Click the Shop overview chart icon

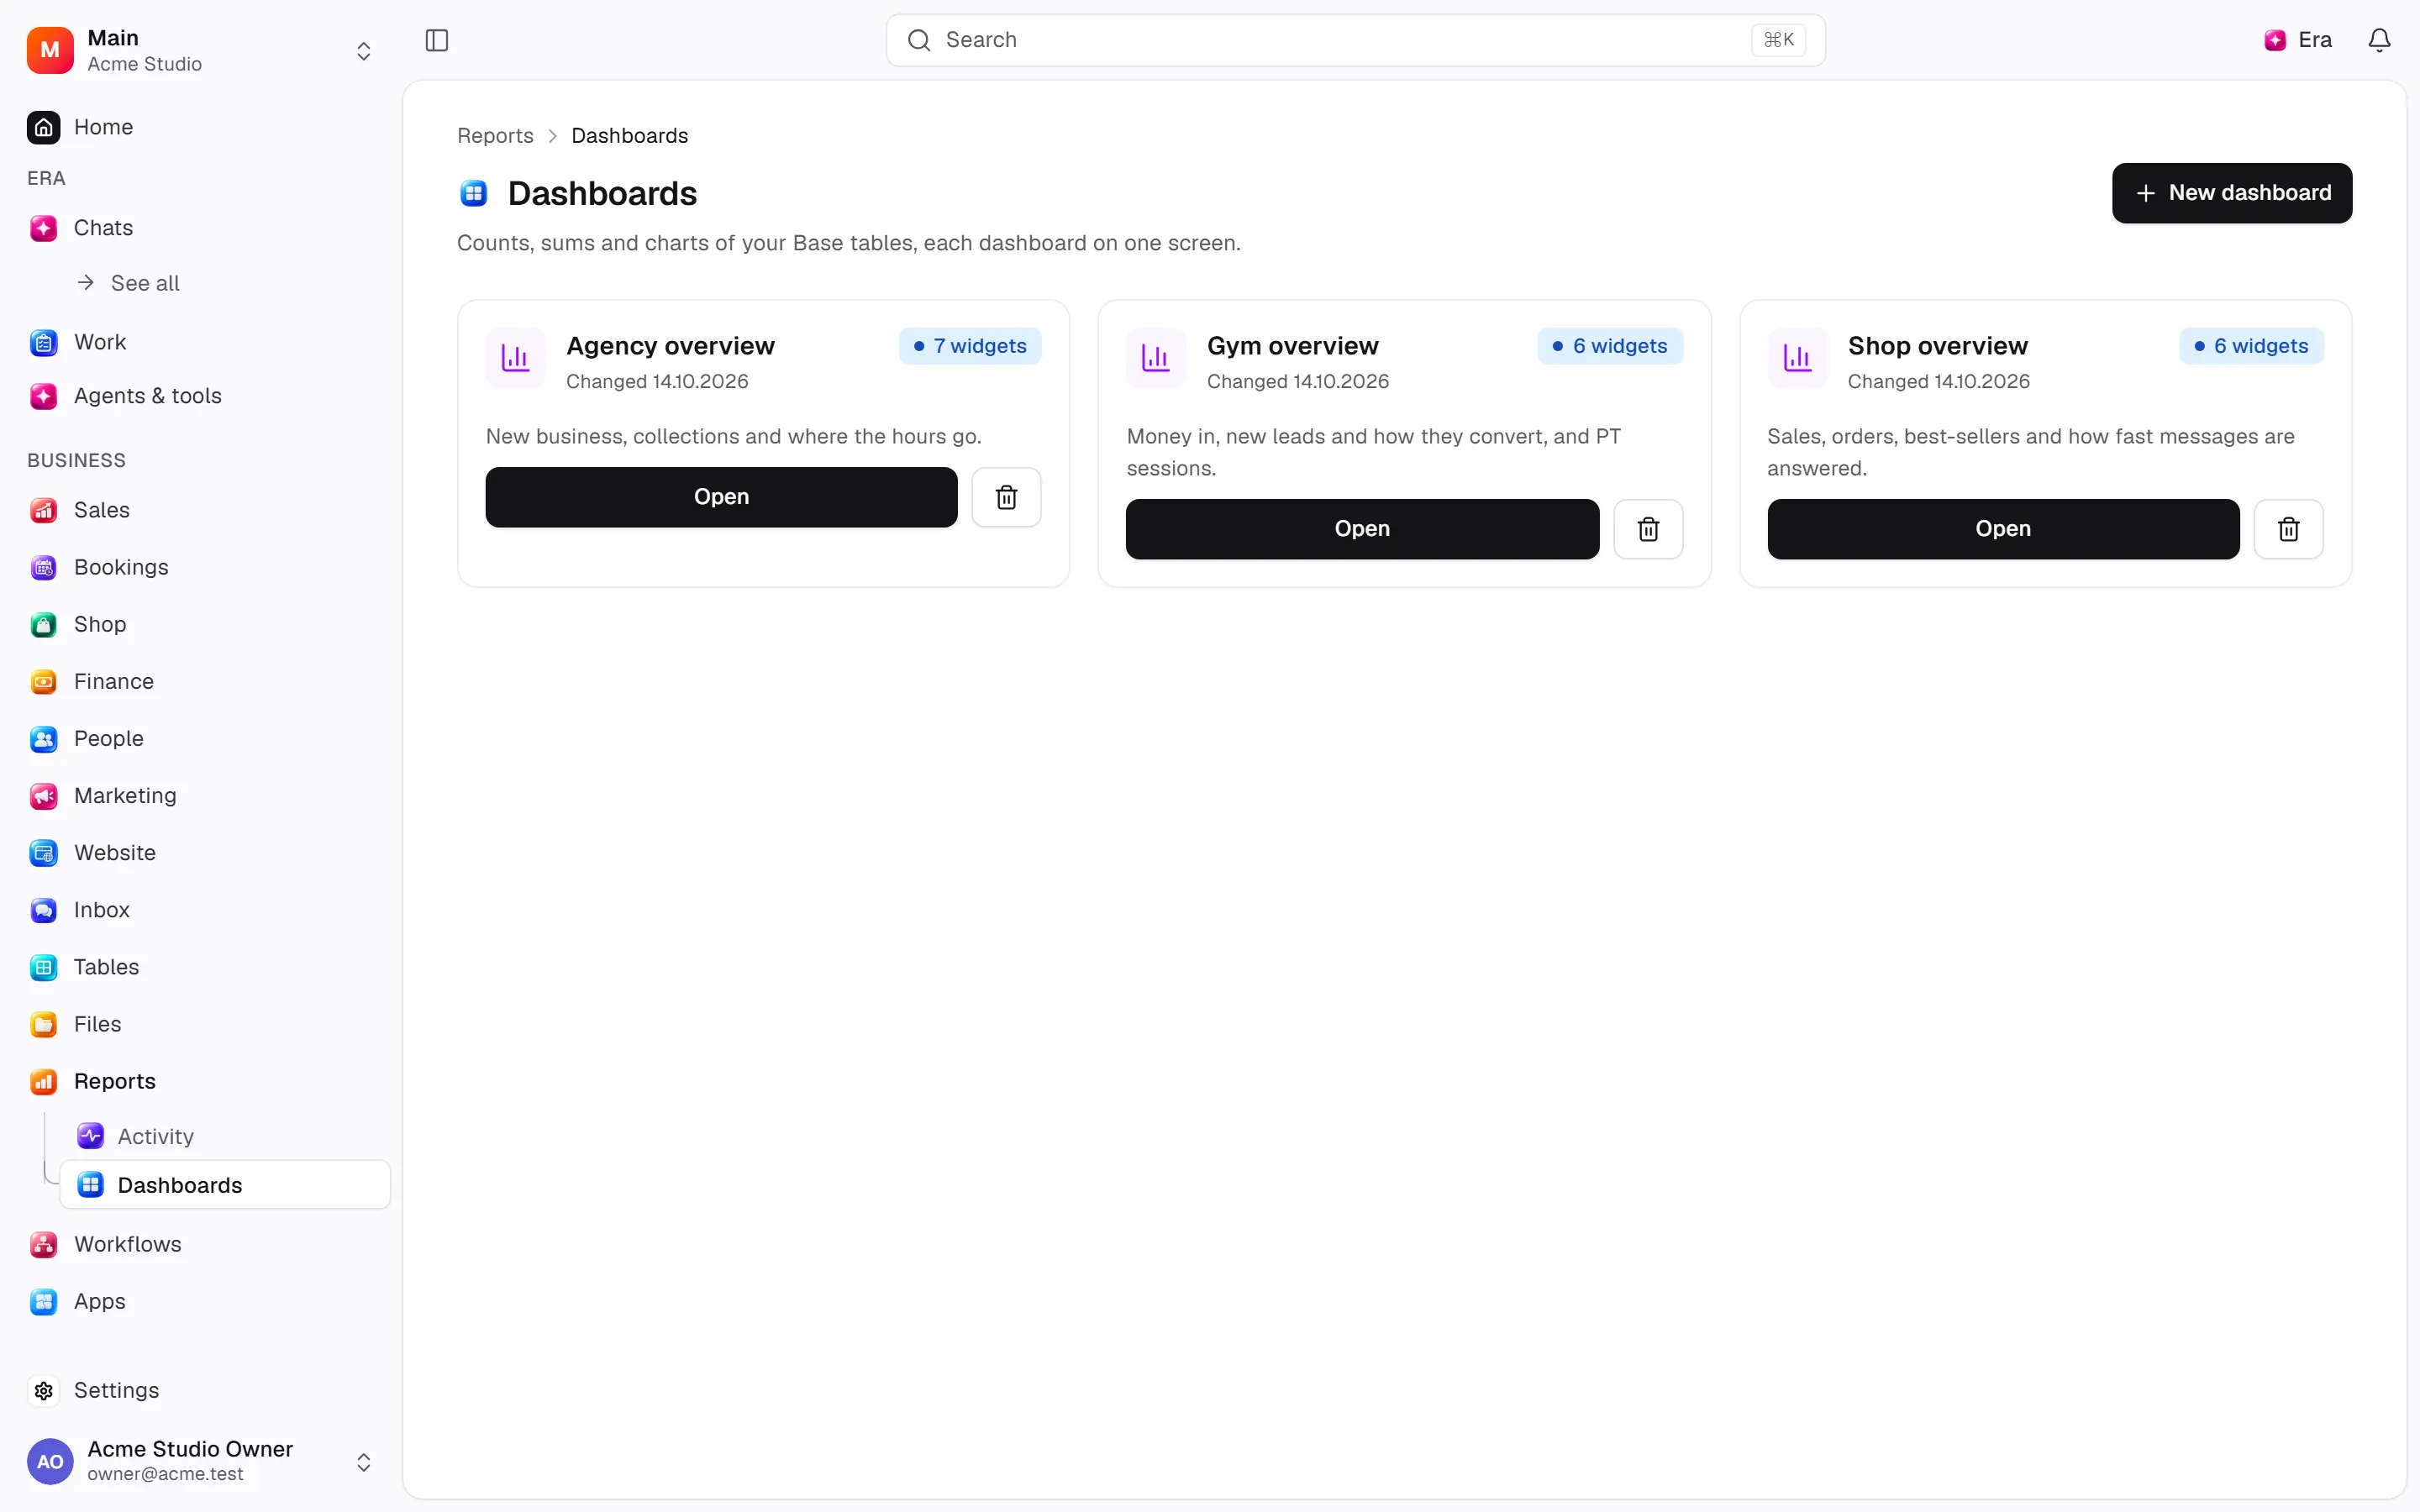tap(1797, 358)
